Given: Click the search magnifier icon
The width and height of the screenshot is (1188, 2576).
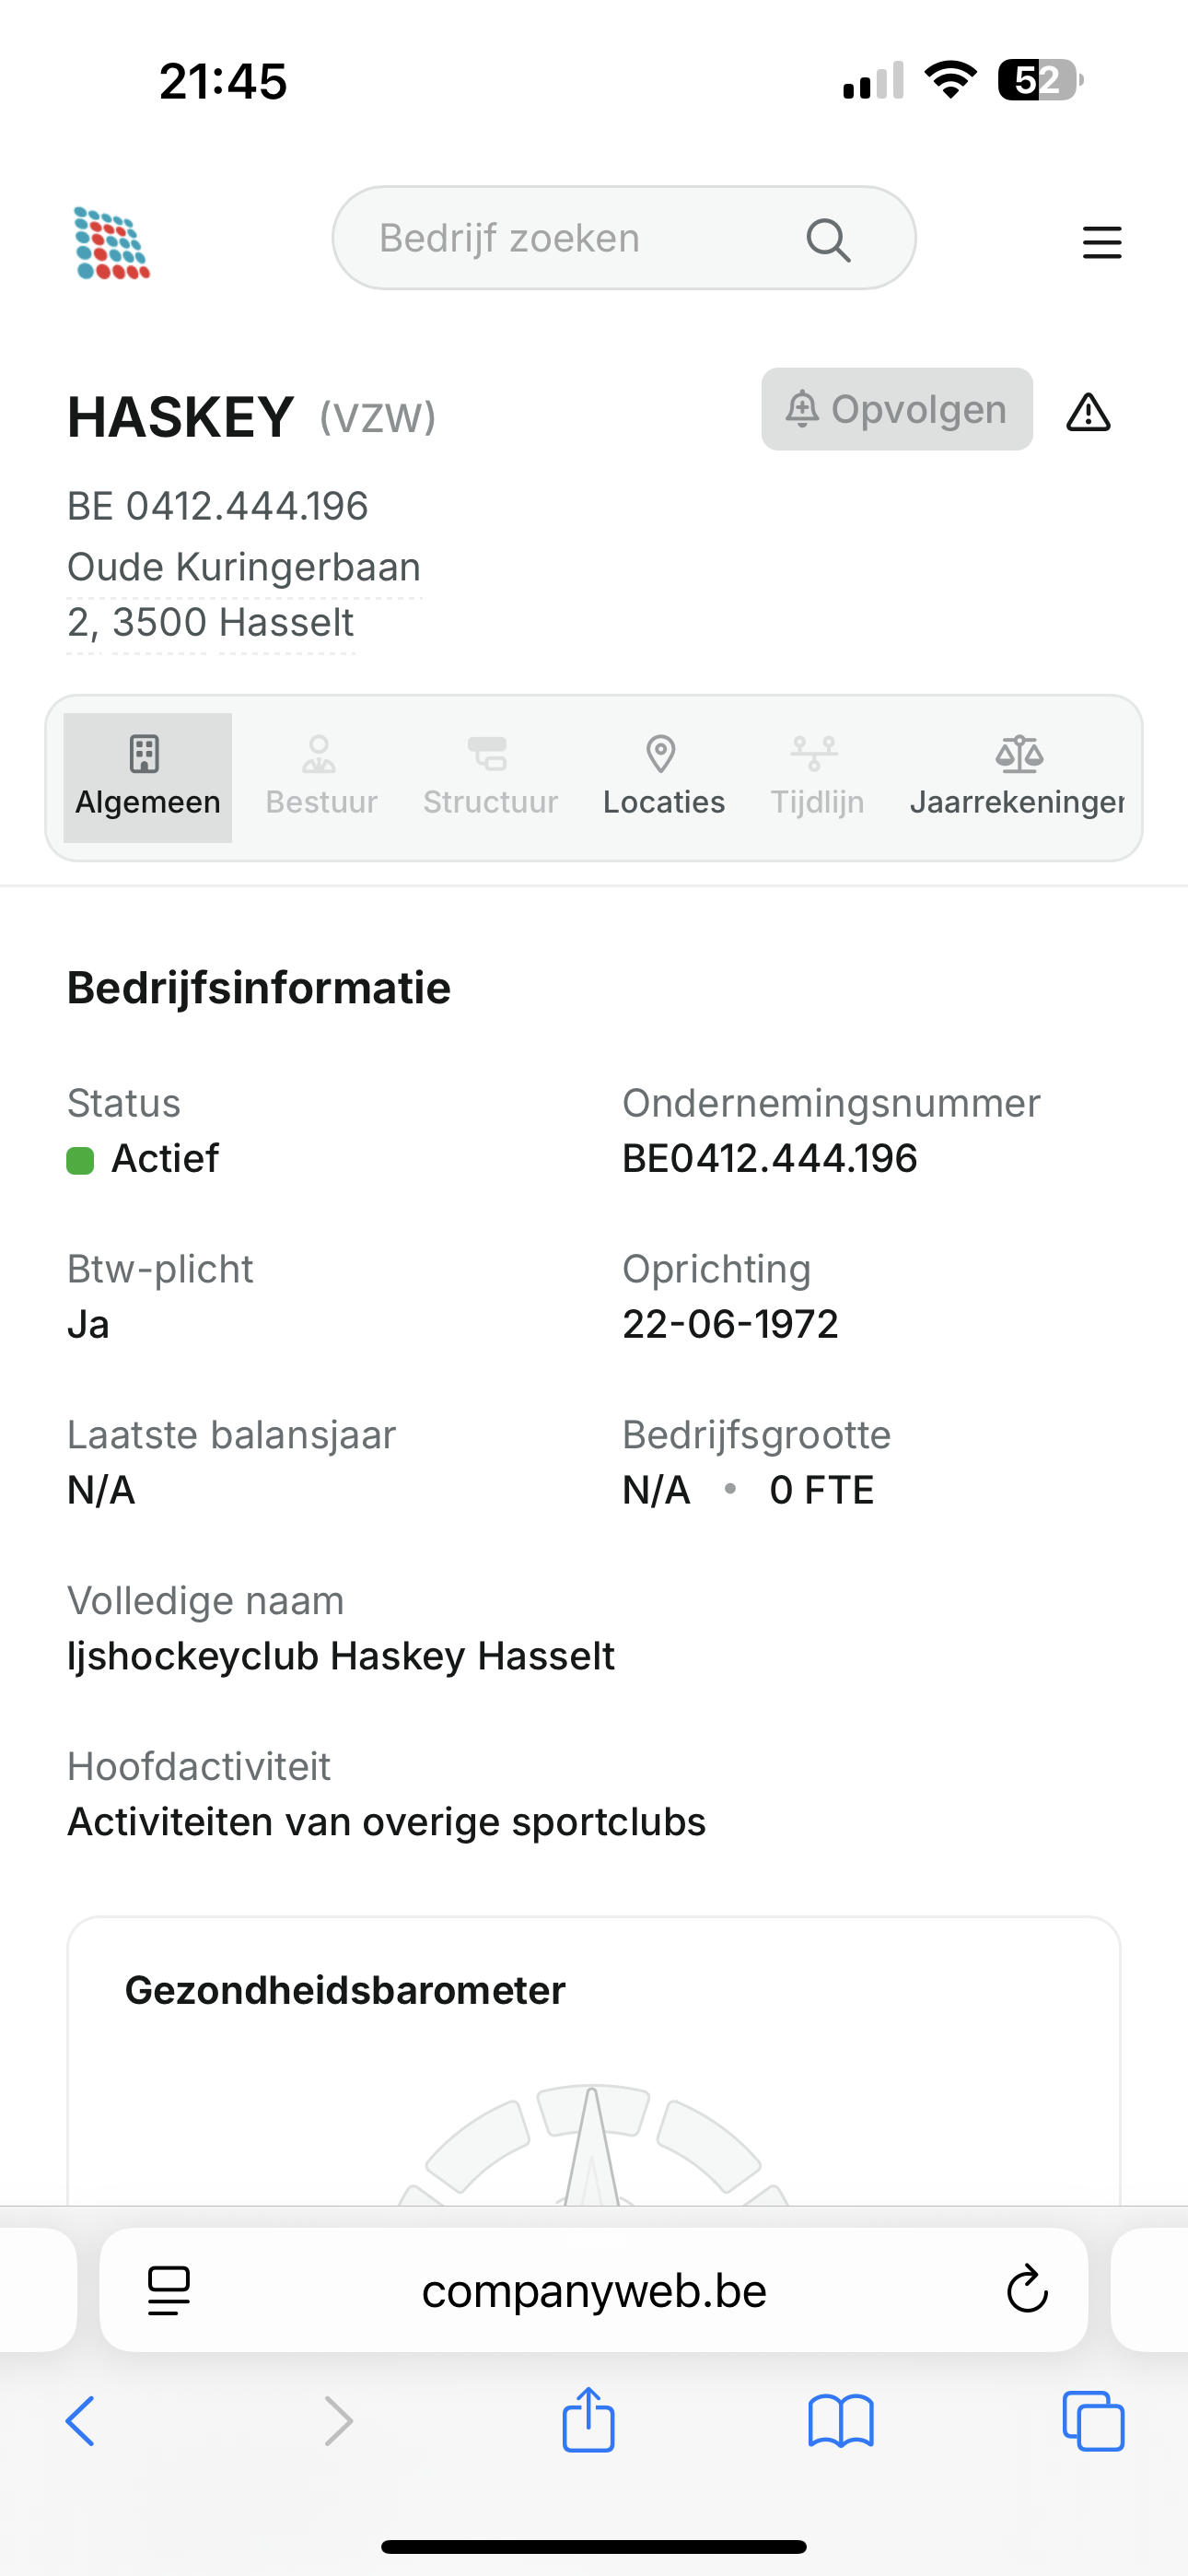Looking at the screenshot, I should [x=828, y=240].
